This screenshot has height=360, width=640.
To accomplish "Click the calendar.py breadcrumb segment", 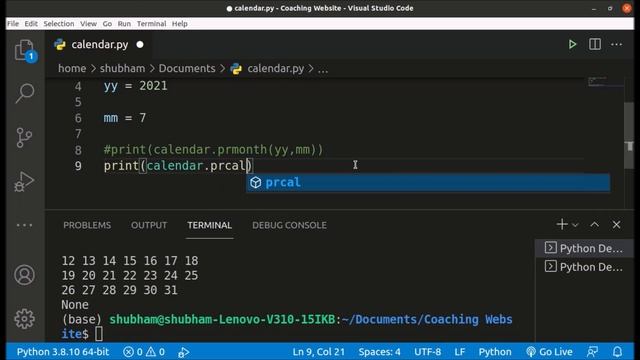I will point(276,69).
